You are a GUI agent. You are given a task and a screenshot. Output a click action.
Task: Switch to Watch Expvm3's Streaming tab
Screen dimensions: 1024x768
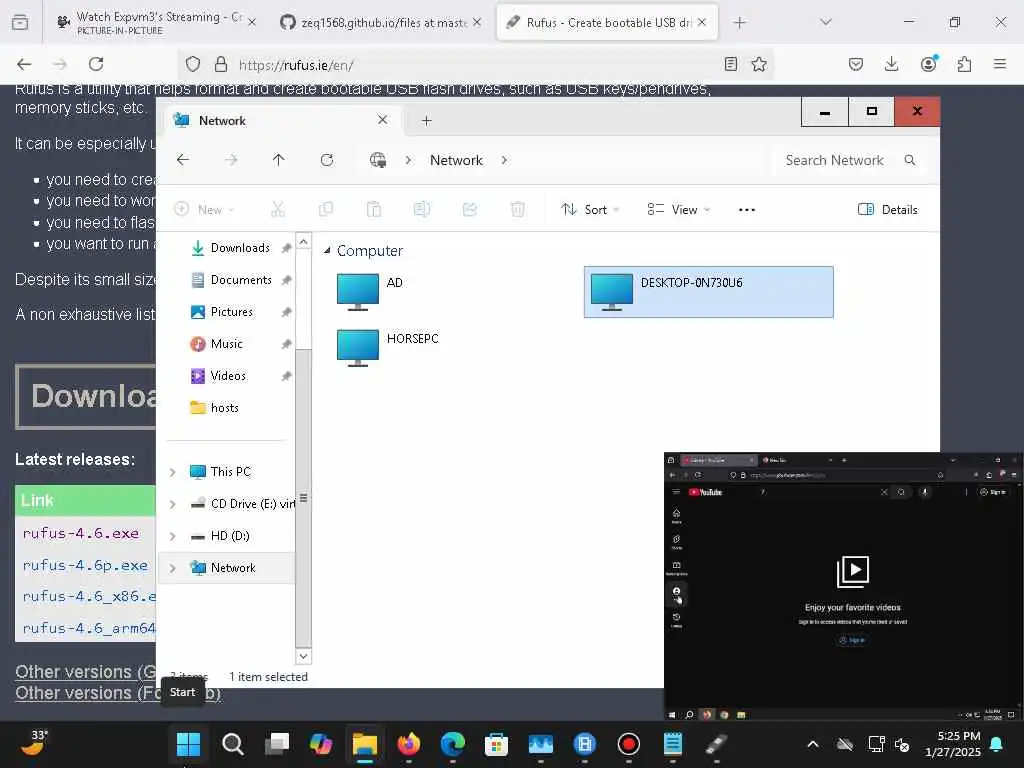155,22
